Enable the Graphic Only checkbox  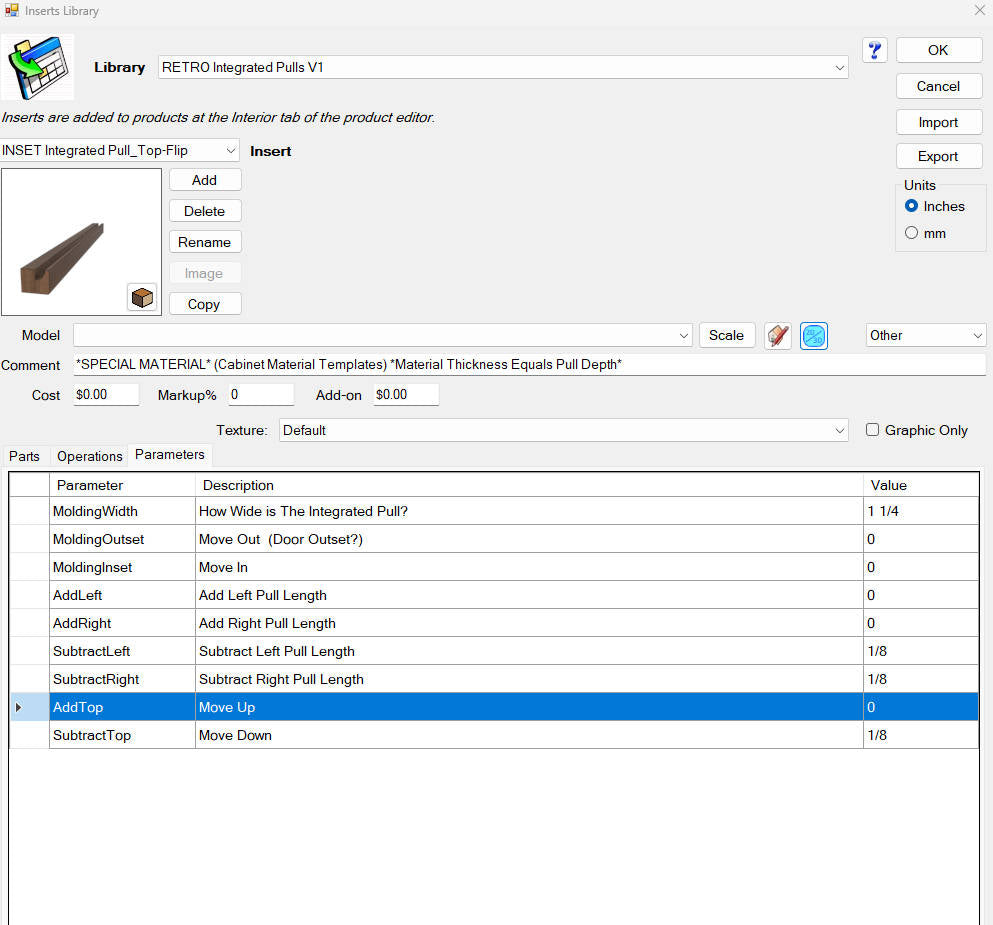coord(872,430)
